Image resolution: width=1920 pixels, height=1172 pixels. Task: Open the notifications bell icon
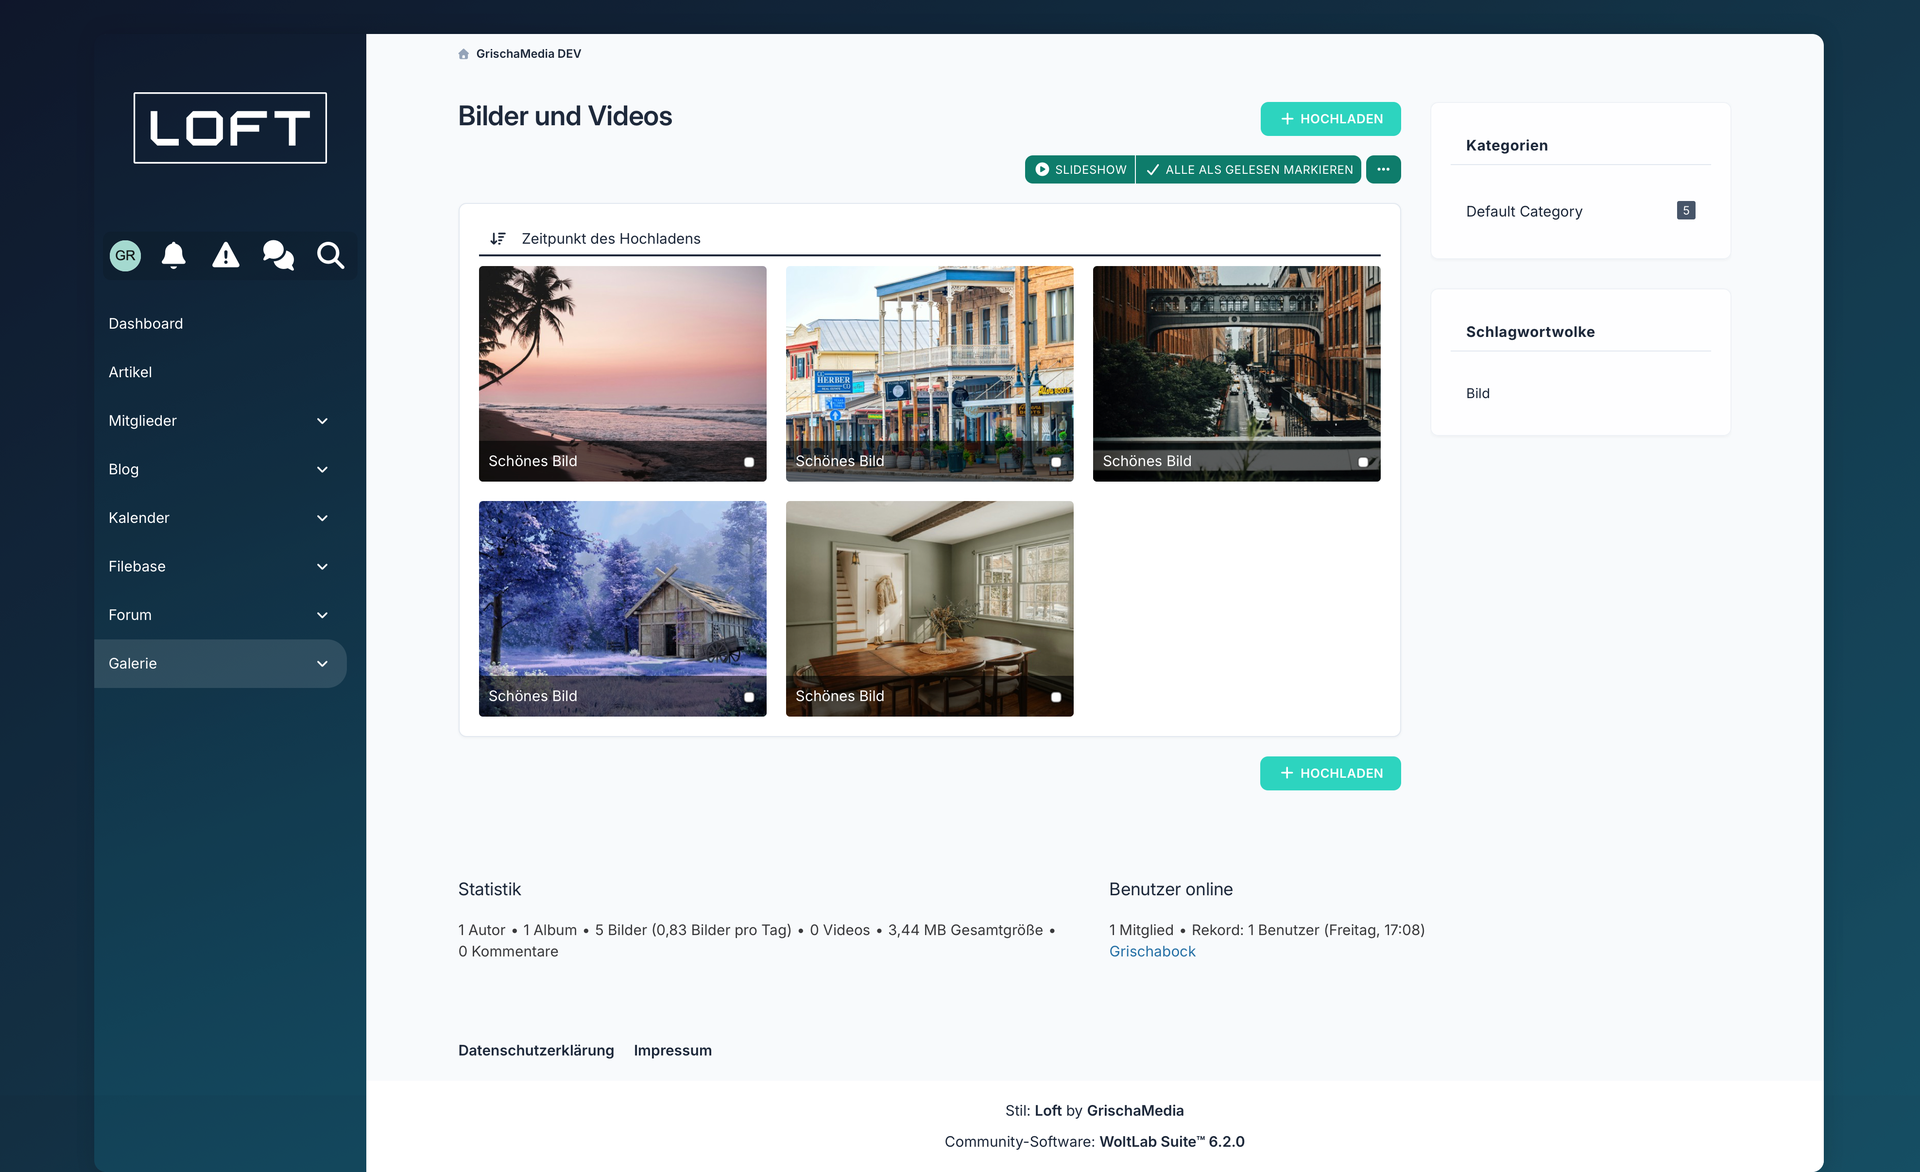point(174,256)
